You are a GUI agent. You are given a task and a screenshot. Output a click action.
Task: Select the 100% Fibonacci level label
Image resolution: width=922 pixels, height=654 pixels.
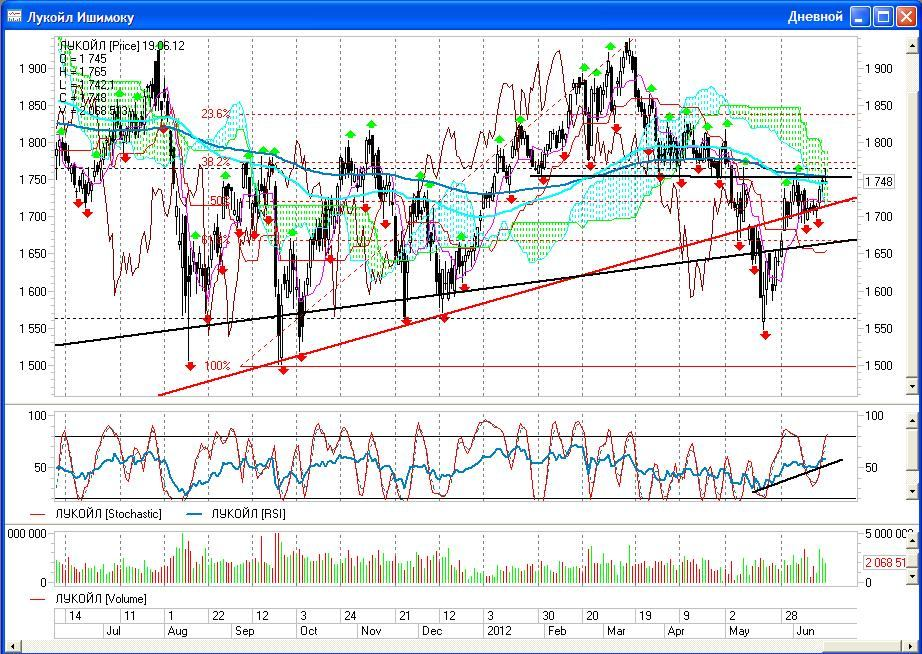tap(217, 366)
